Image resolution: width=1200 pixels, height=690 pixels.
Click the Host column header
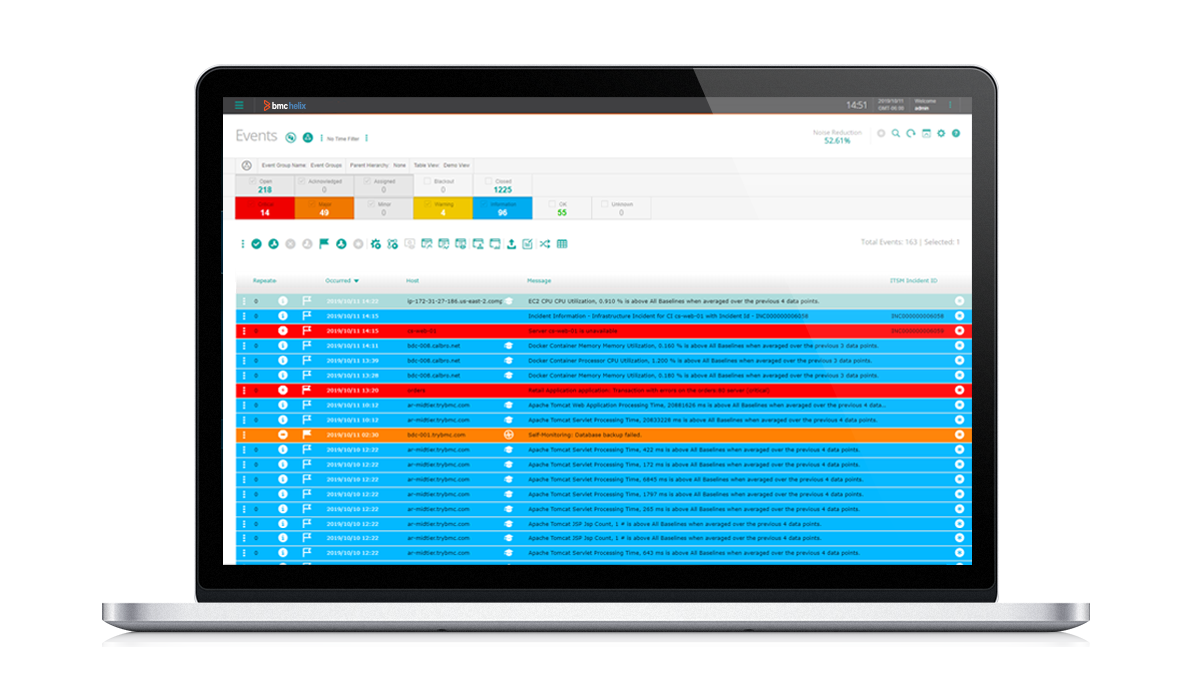point(413,281)
